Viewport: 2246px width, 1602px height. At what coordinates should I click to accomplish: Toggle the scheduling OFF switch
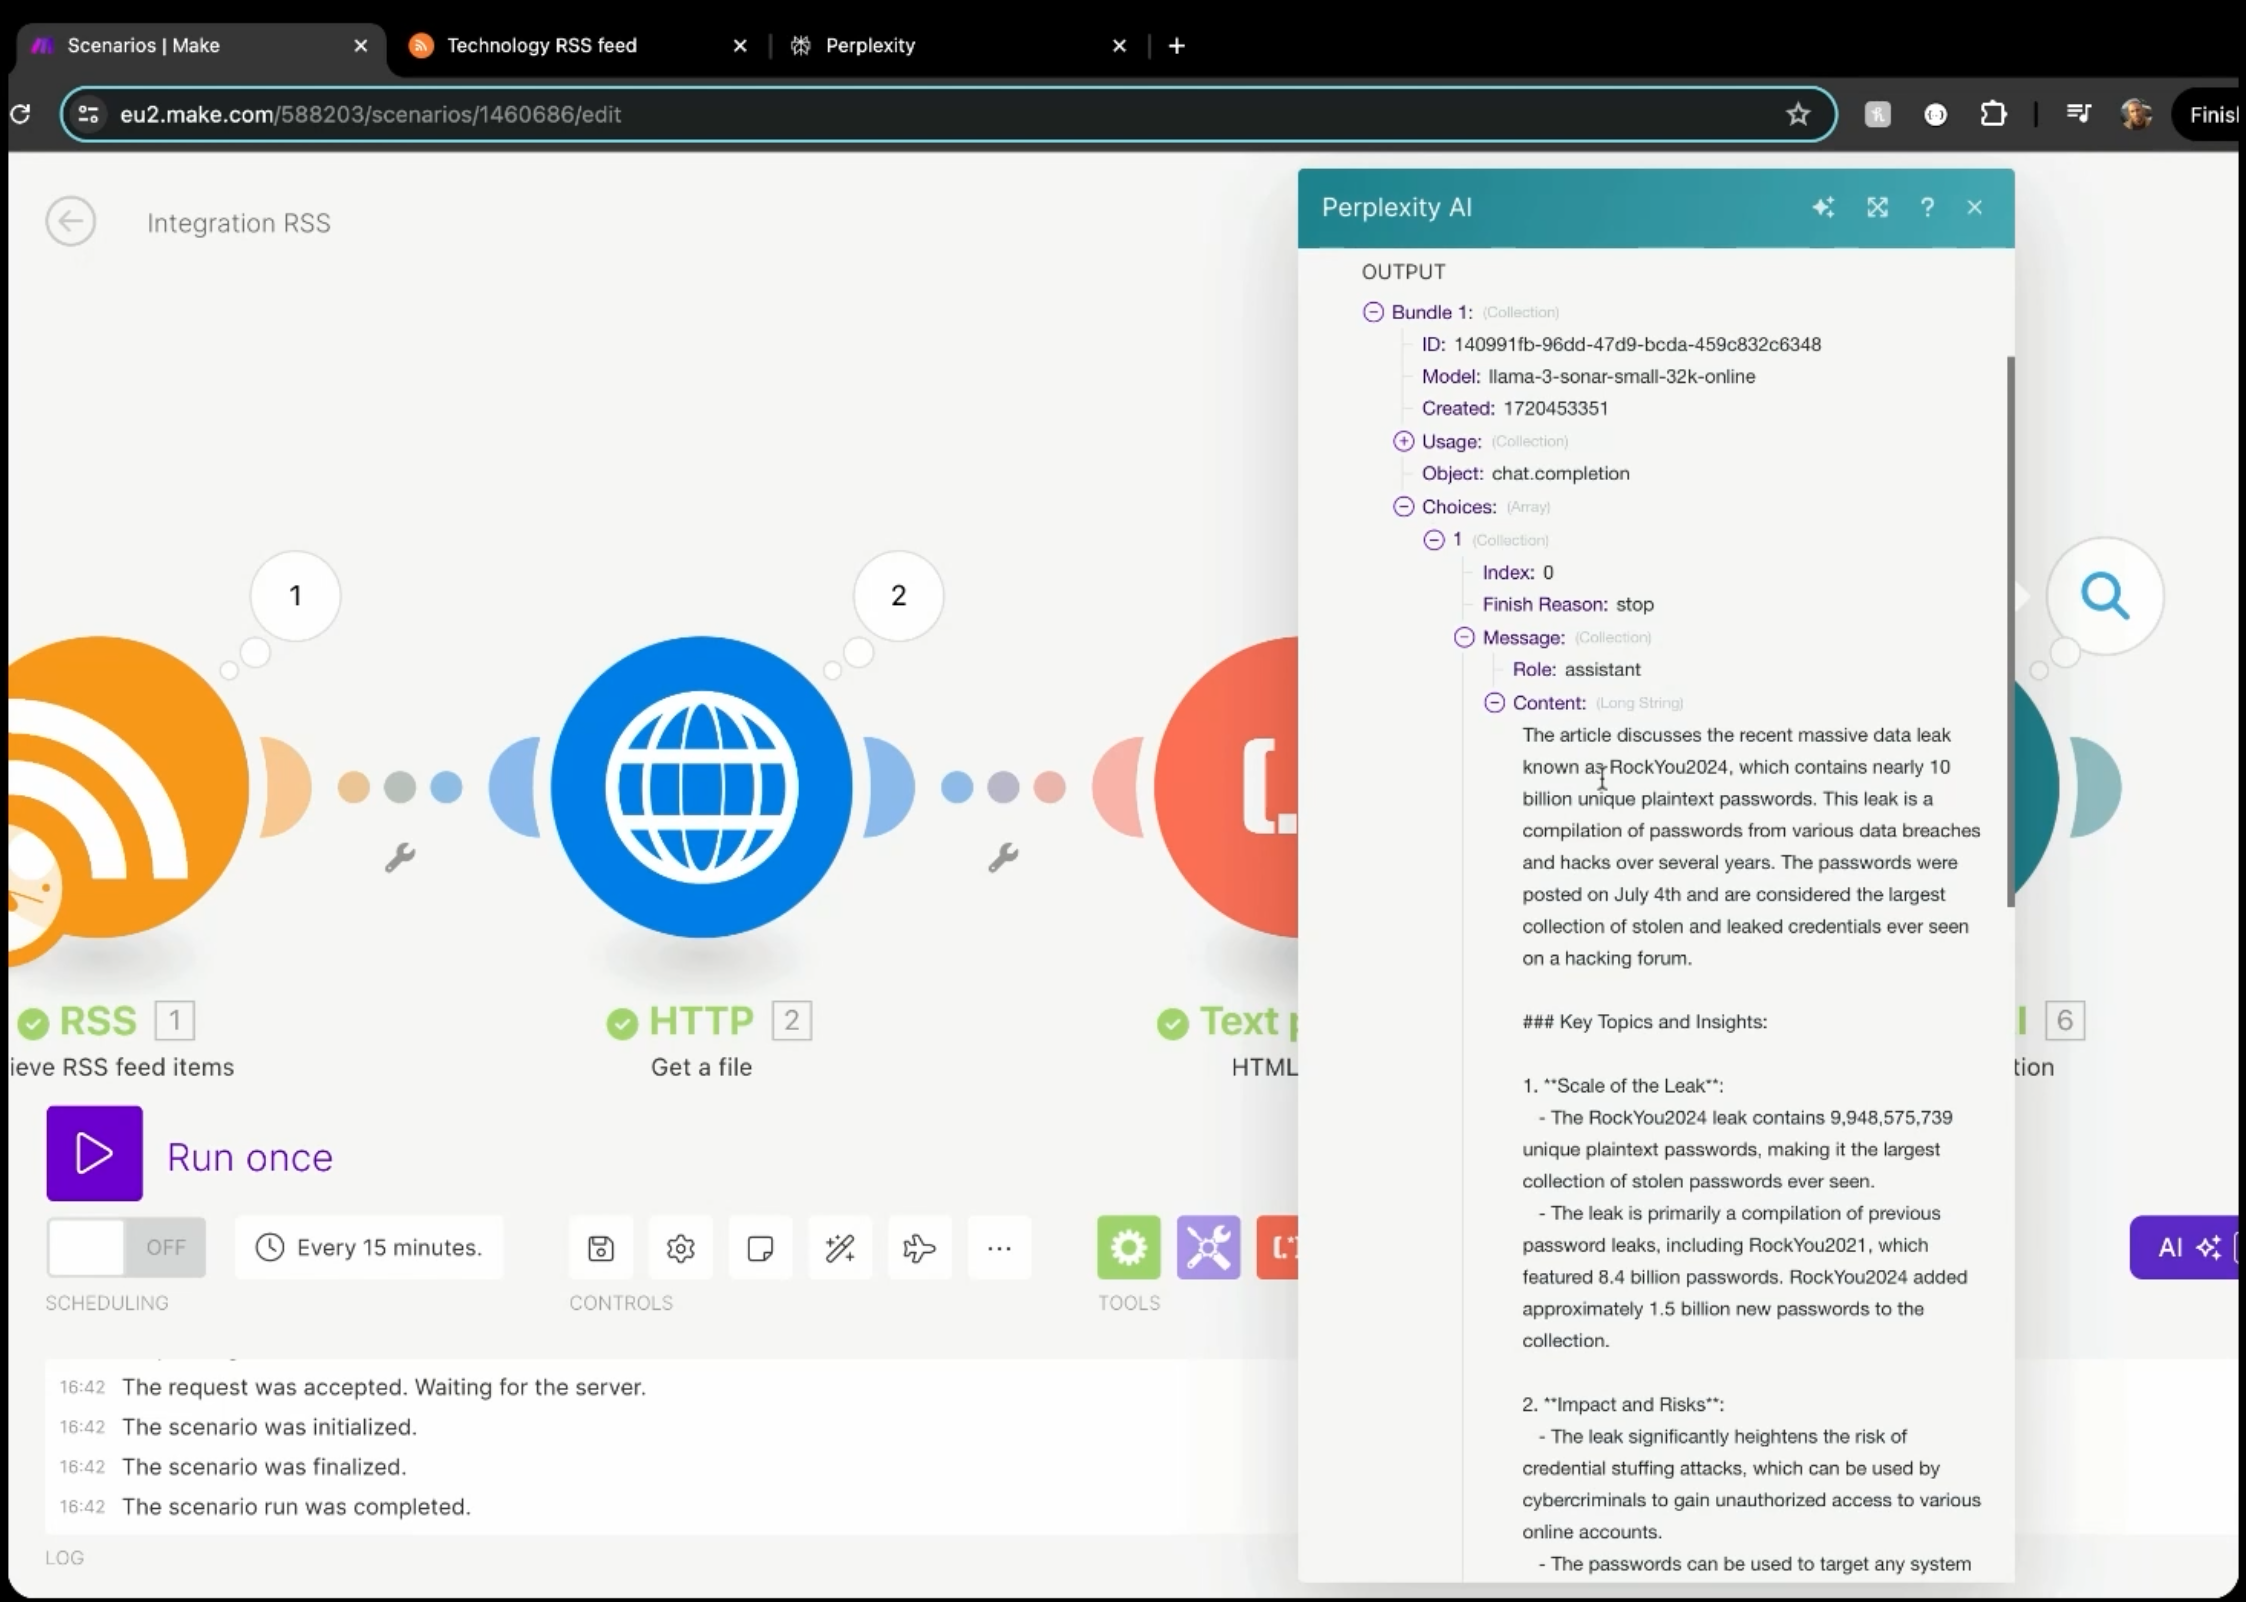pos(126,1247)
